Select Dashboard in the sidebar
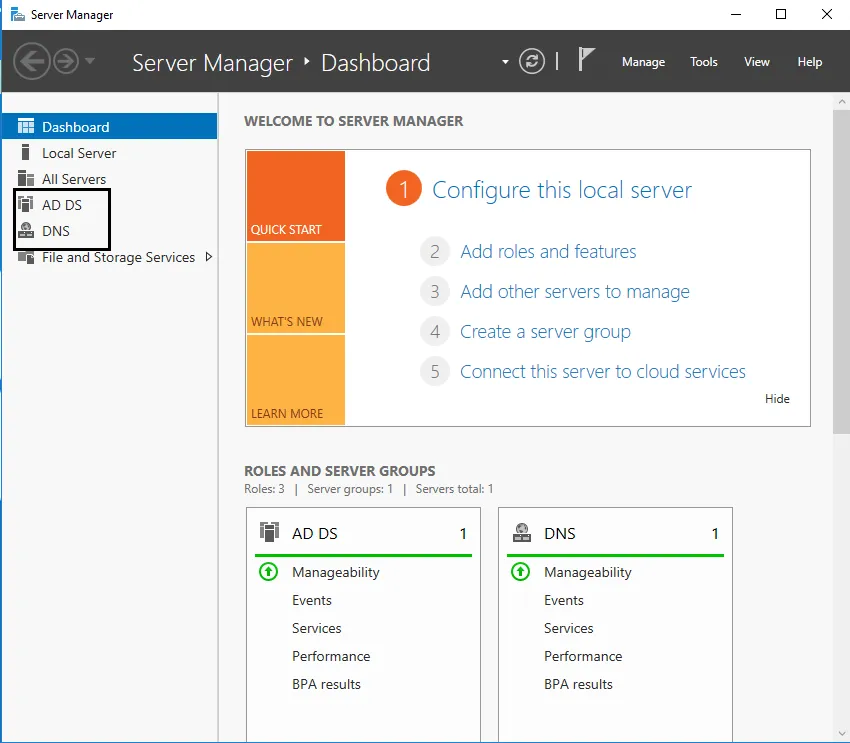Screen dimensions: 850x743 point(110,126)
